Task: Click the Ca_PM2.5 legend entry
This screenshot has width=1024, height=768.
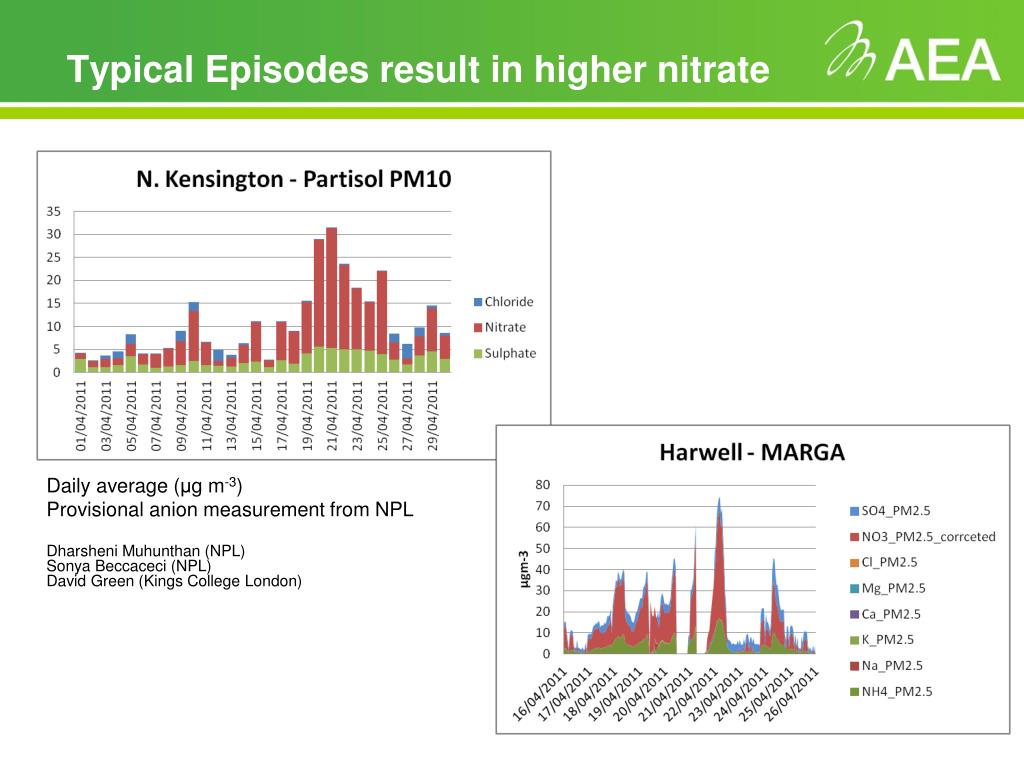Action: coord(885,614)
